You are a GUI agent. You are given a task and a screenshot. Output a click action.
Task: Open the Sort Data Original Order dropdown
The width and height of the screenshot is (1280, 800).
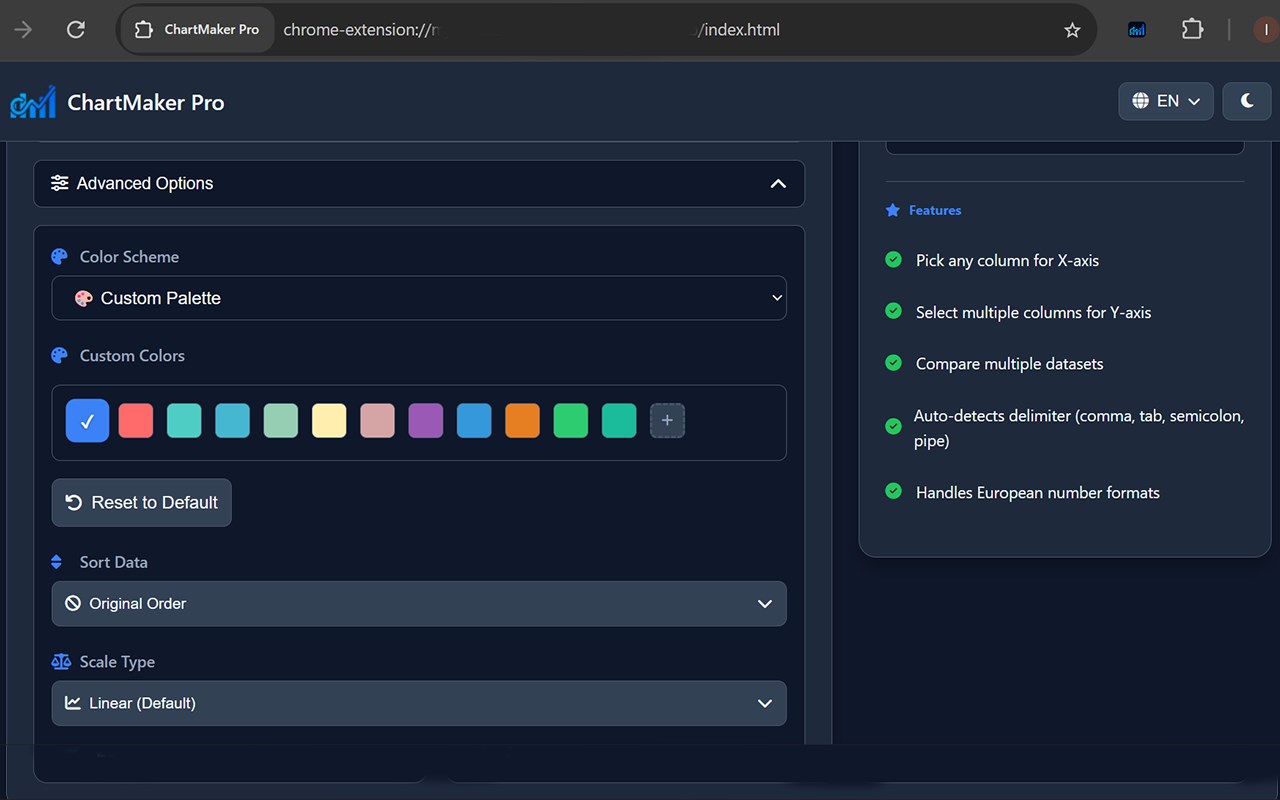[419, 604]
